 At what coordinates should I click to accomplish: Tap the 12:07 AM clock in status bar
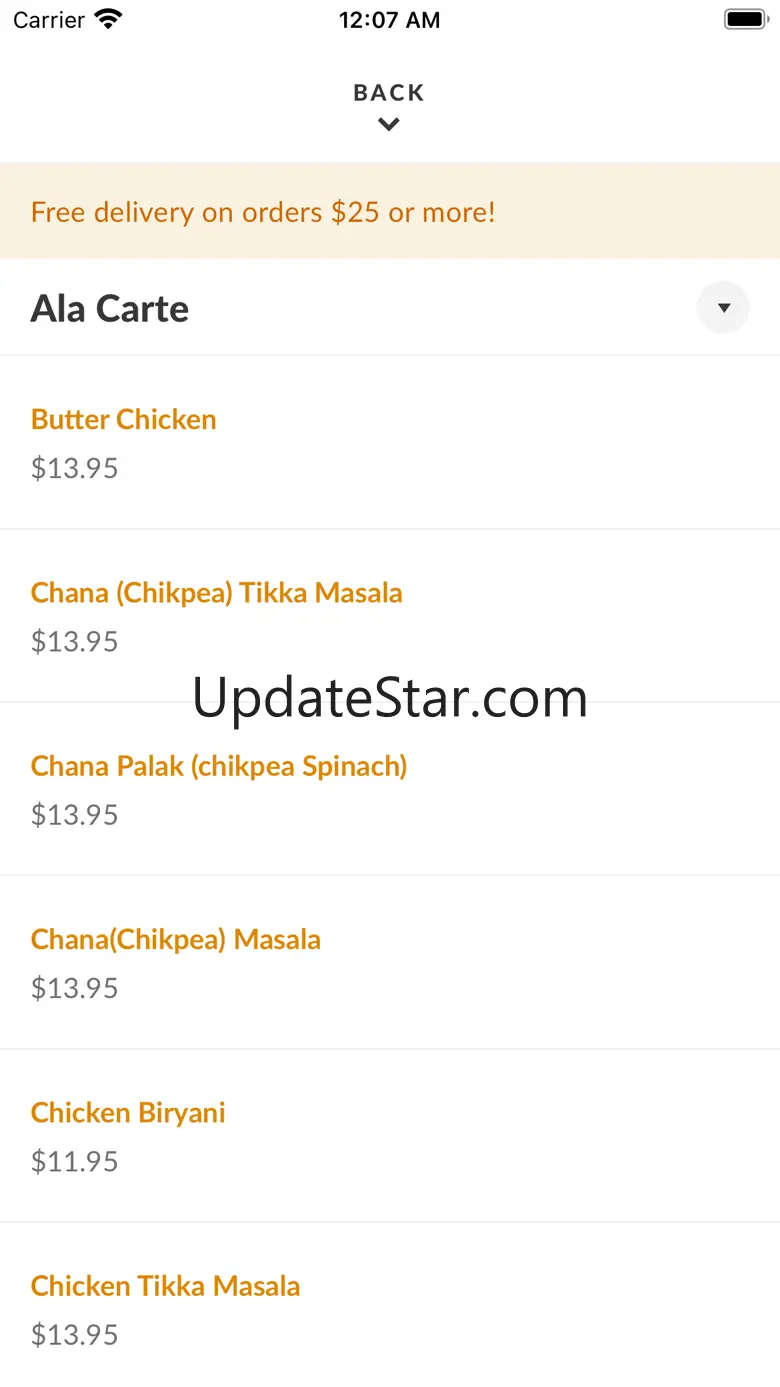tap(389, 20)
